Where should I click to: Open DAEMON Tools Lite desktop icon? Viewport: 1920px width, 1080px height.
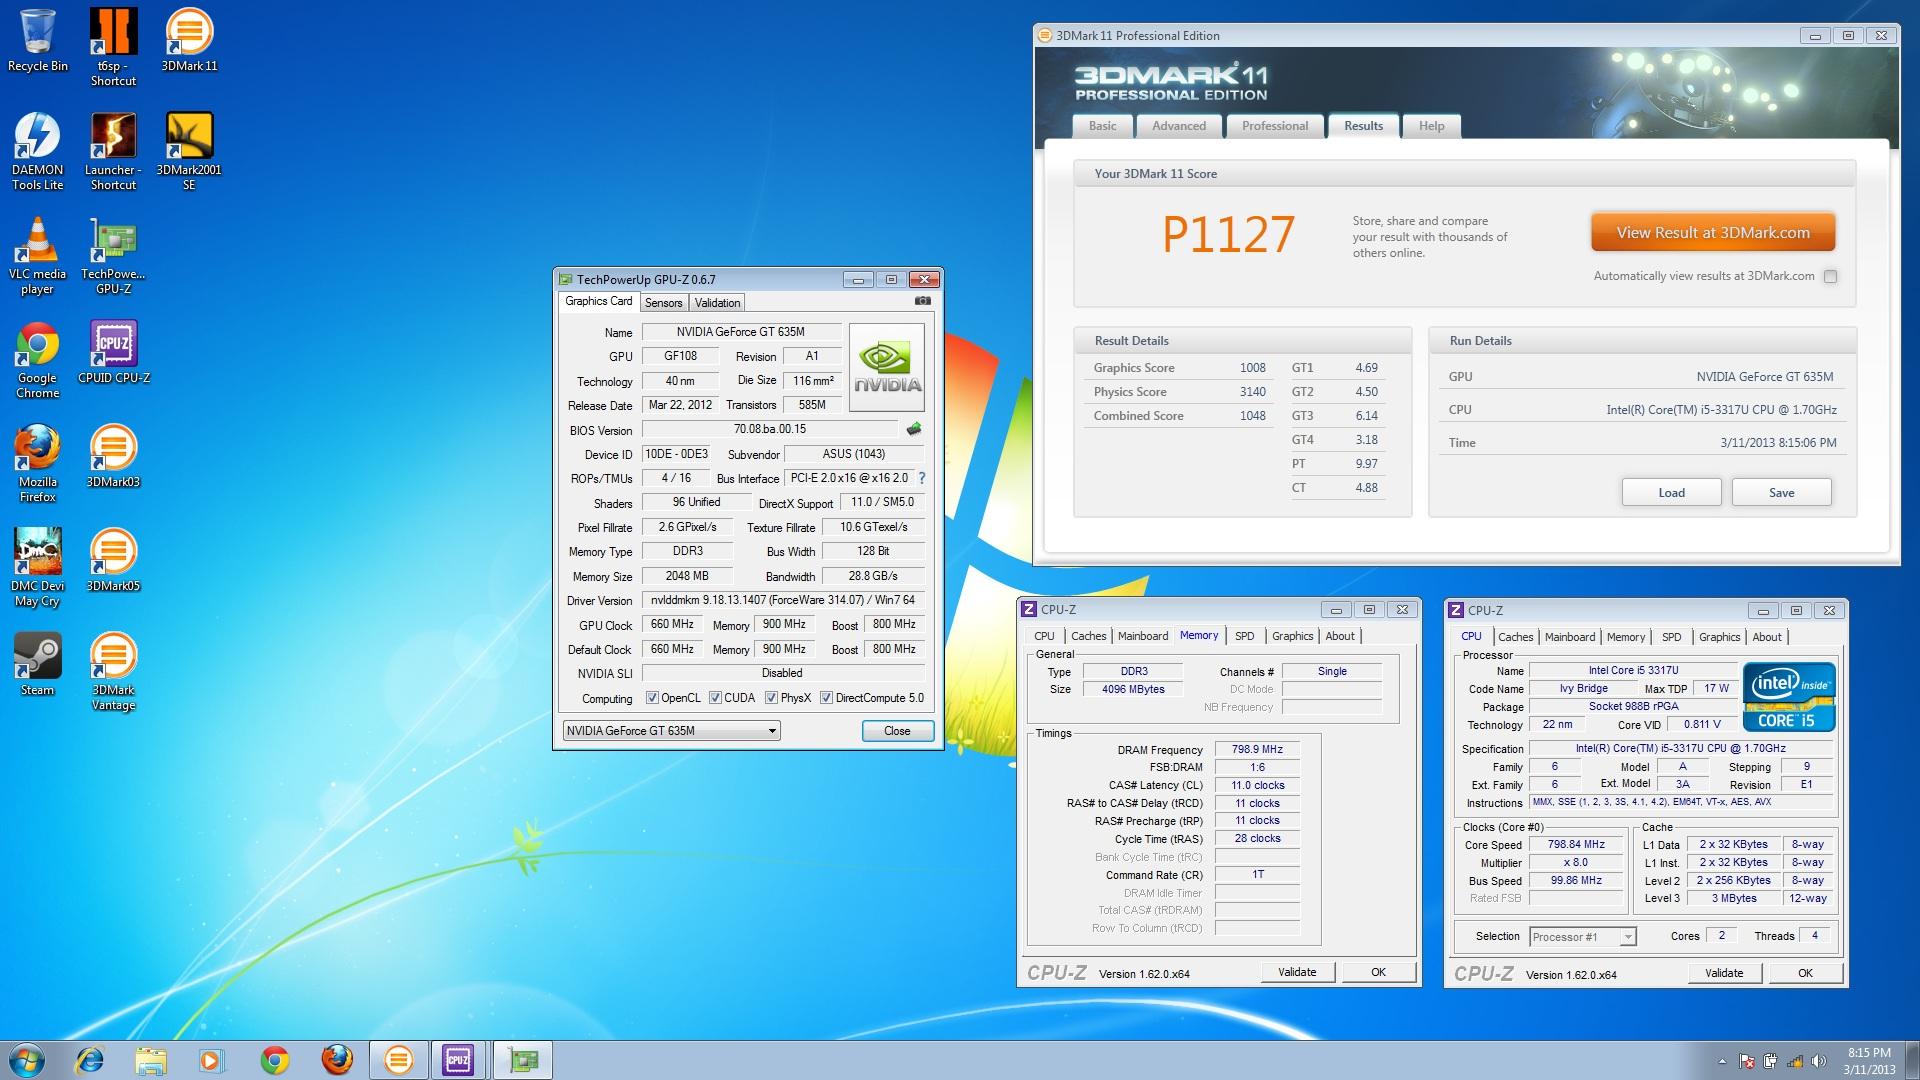click(x=38, y=151)
